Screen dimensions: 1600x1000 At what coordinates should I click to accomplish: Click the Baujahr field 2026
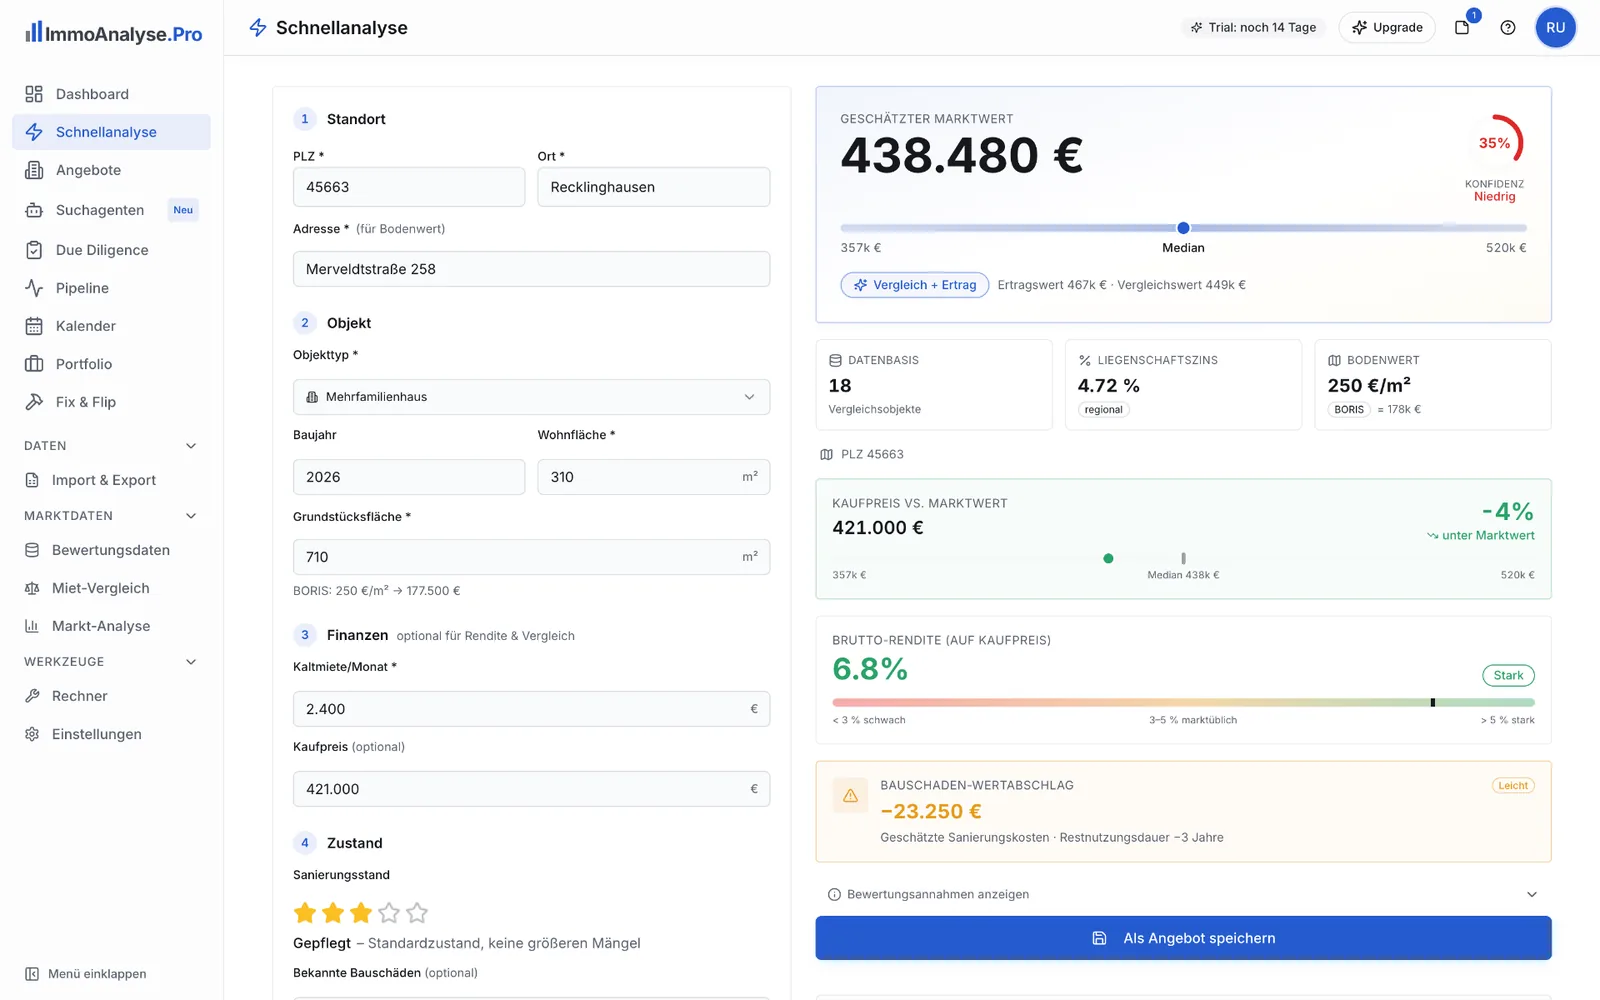coord(409,477)
